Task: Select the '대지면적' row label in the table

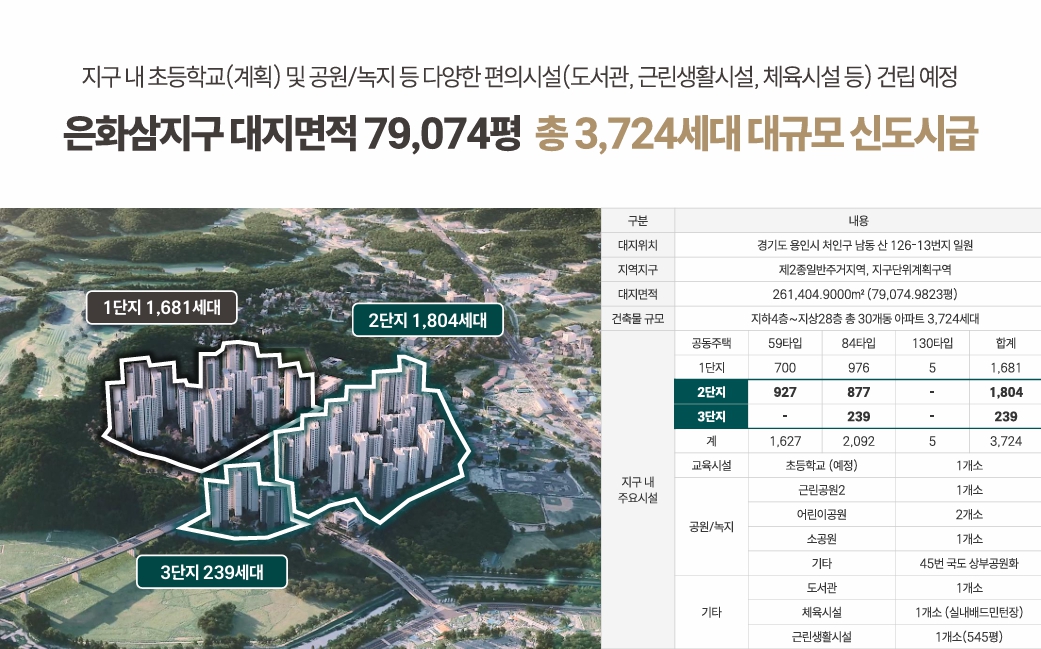Action: (637, 294)
